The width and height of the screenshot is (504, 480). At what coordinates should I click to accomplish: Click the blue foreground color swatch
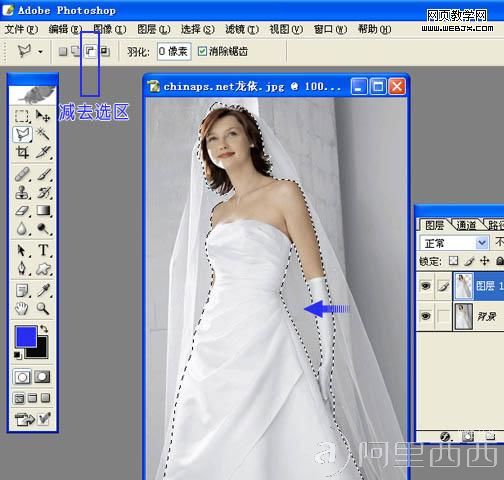coord(26,337)
